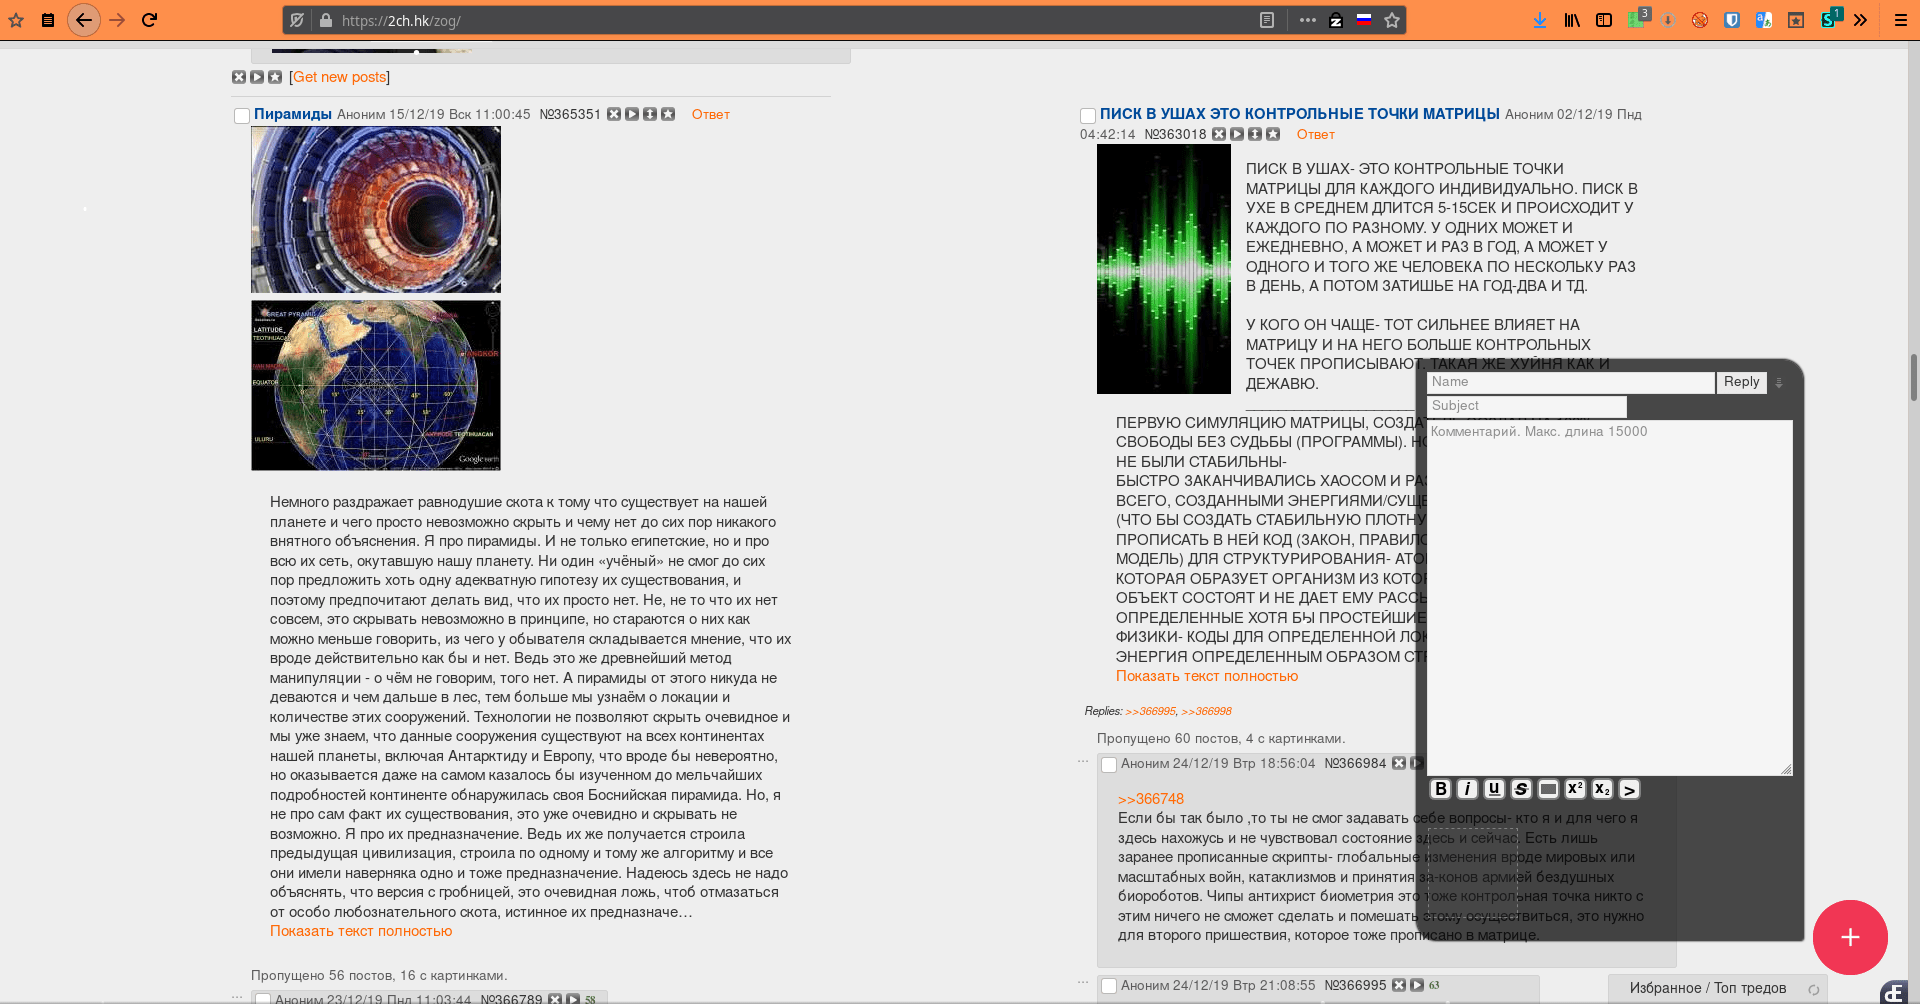Toggle Reader View icon in address bar

click(x=1267, y=20)
